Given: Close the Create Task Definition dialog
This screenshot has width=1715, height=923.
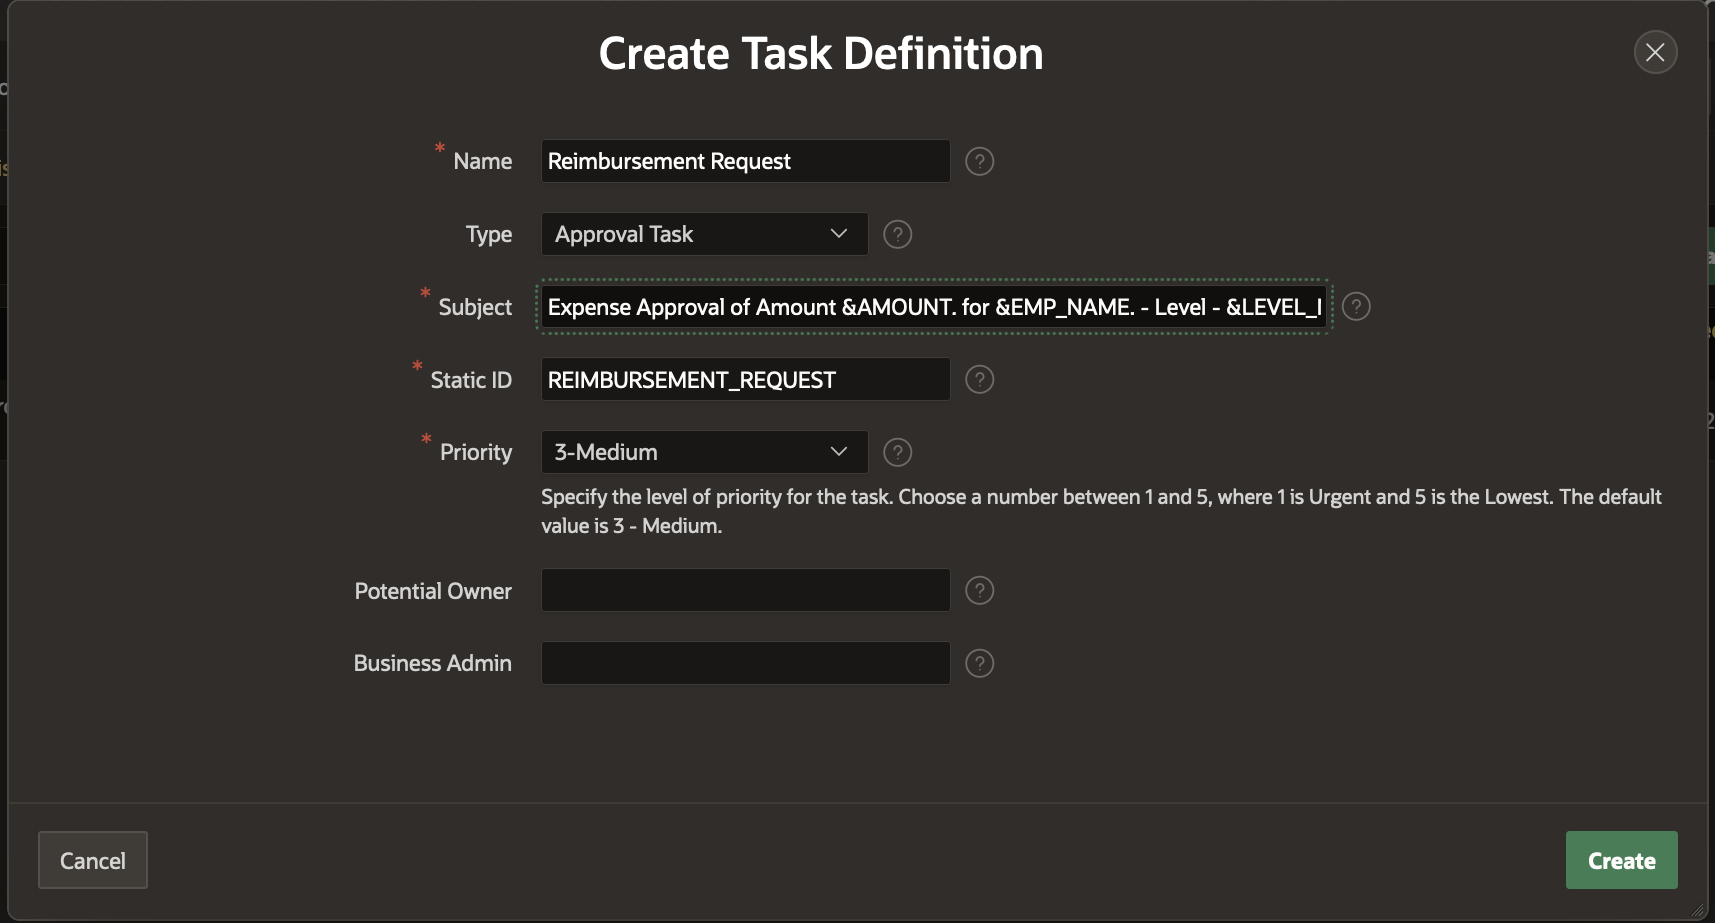Looking at the screenshot, I should (x=1655, y=52).
